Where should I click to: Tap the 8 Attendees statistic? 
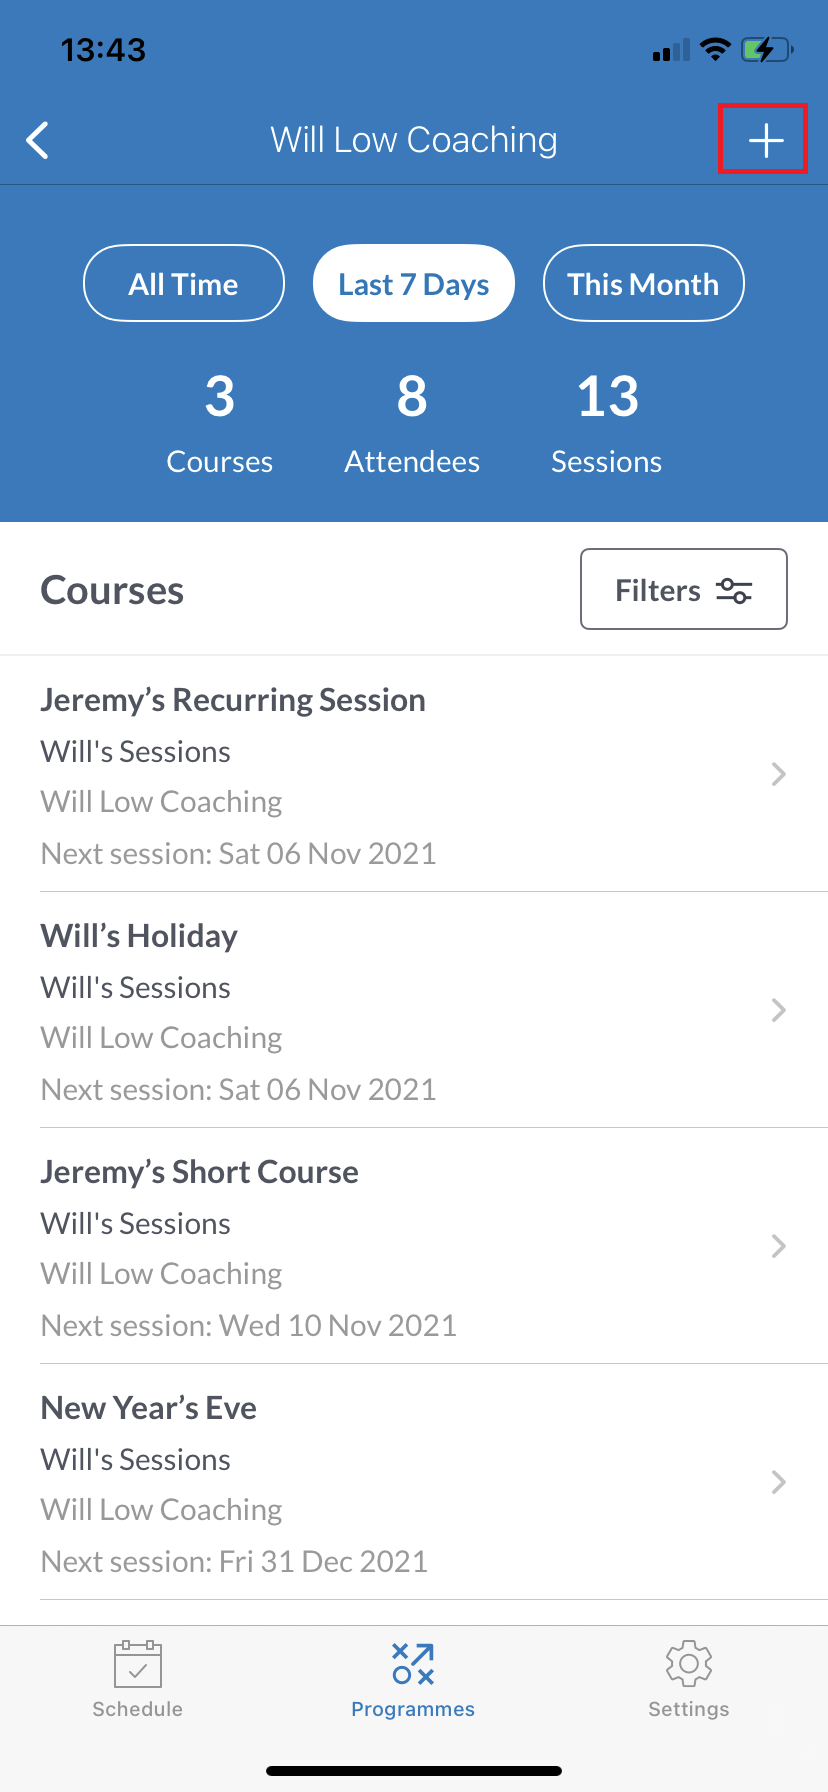click(x=412, y=422)
